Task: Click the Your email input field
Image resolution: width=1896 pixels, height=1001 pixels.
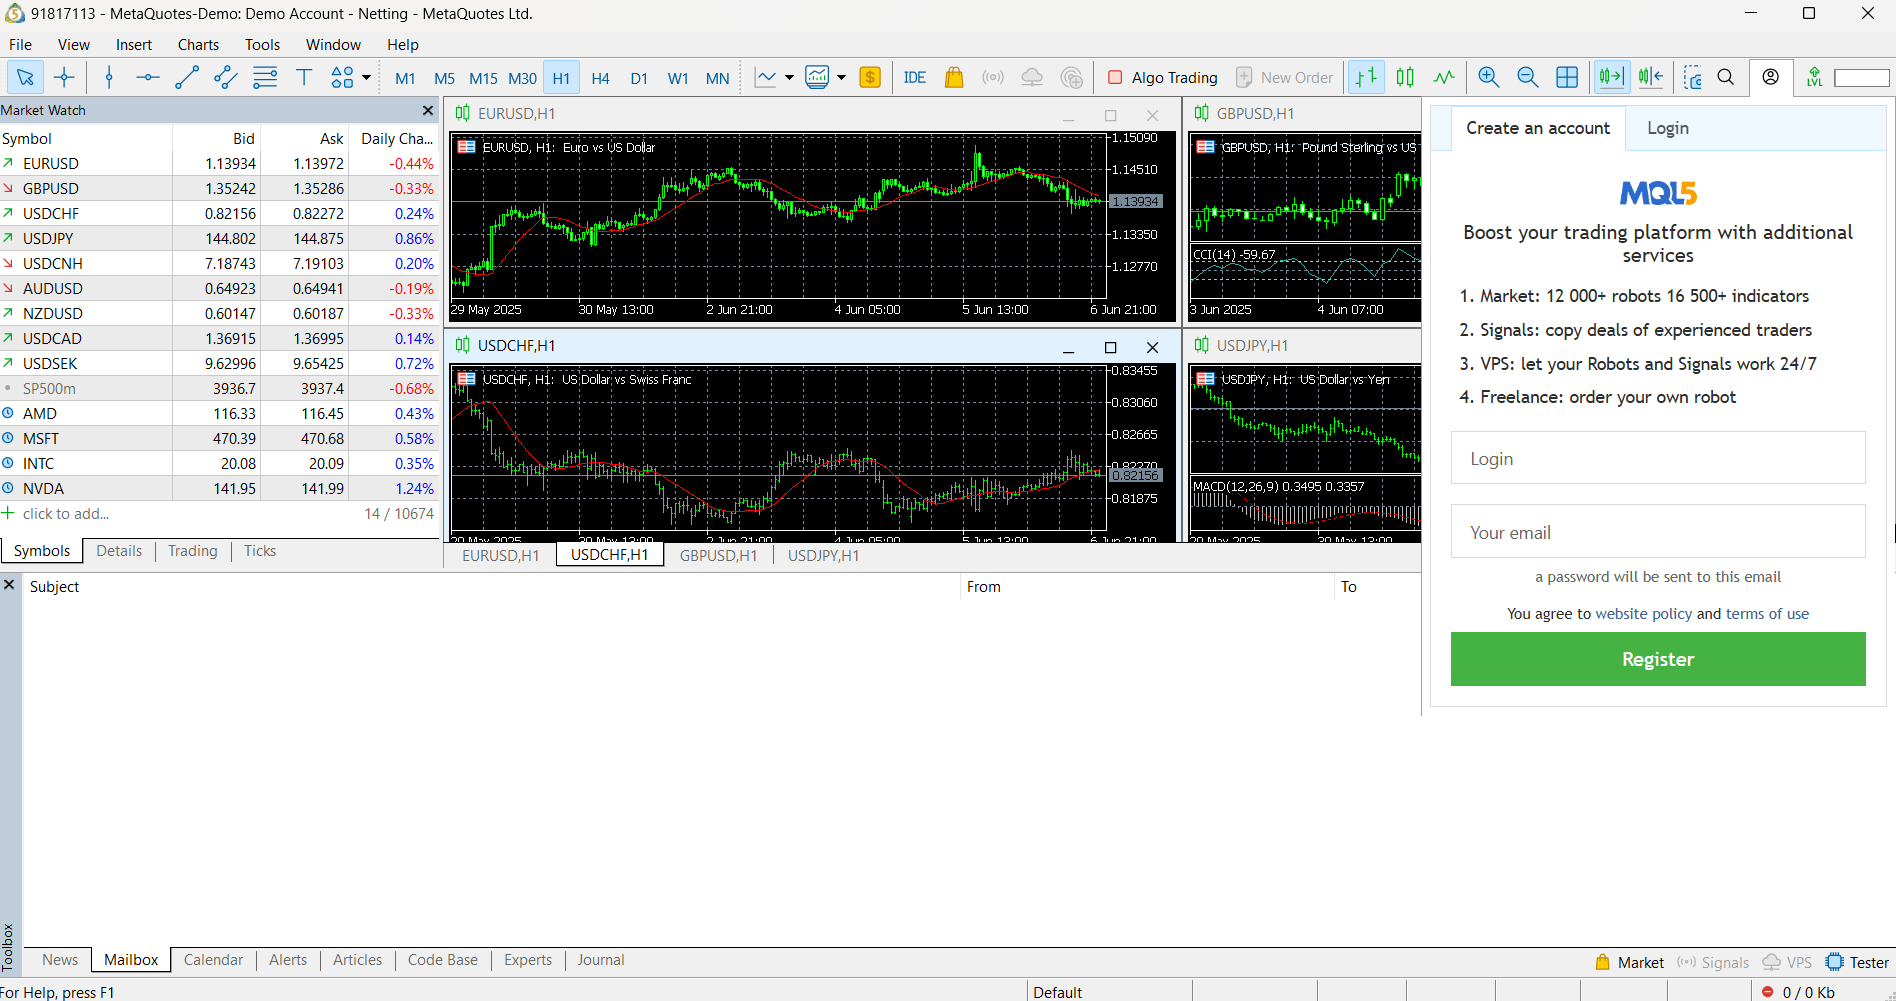Action: tap(1657, 533)
